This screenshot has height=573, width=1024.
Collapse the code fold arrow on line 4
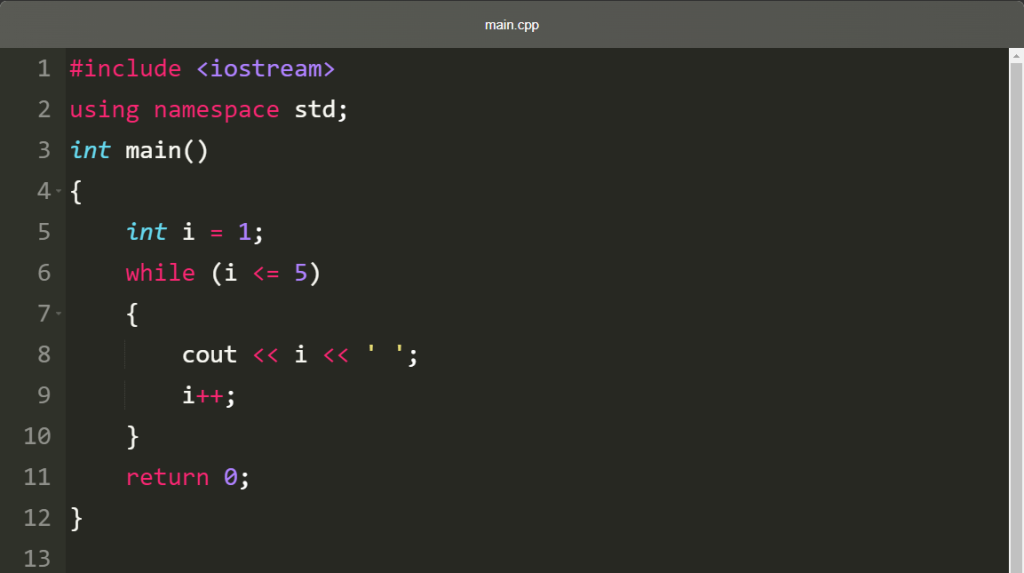[x=59, y=191]
